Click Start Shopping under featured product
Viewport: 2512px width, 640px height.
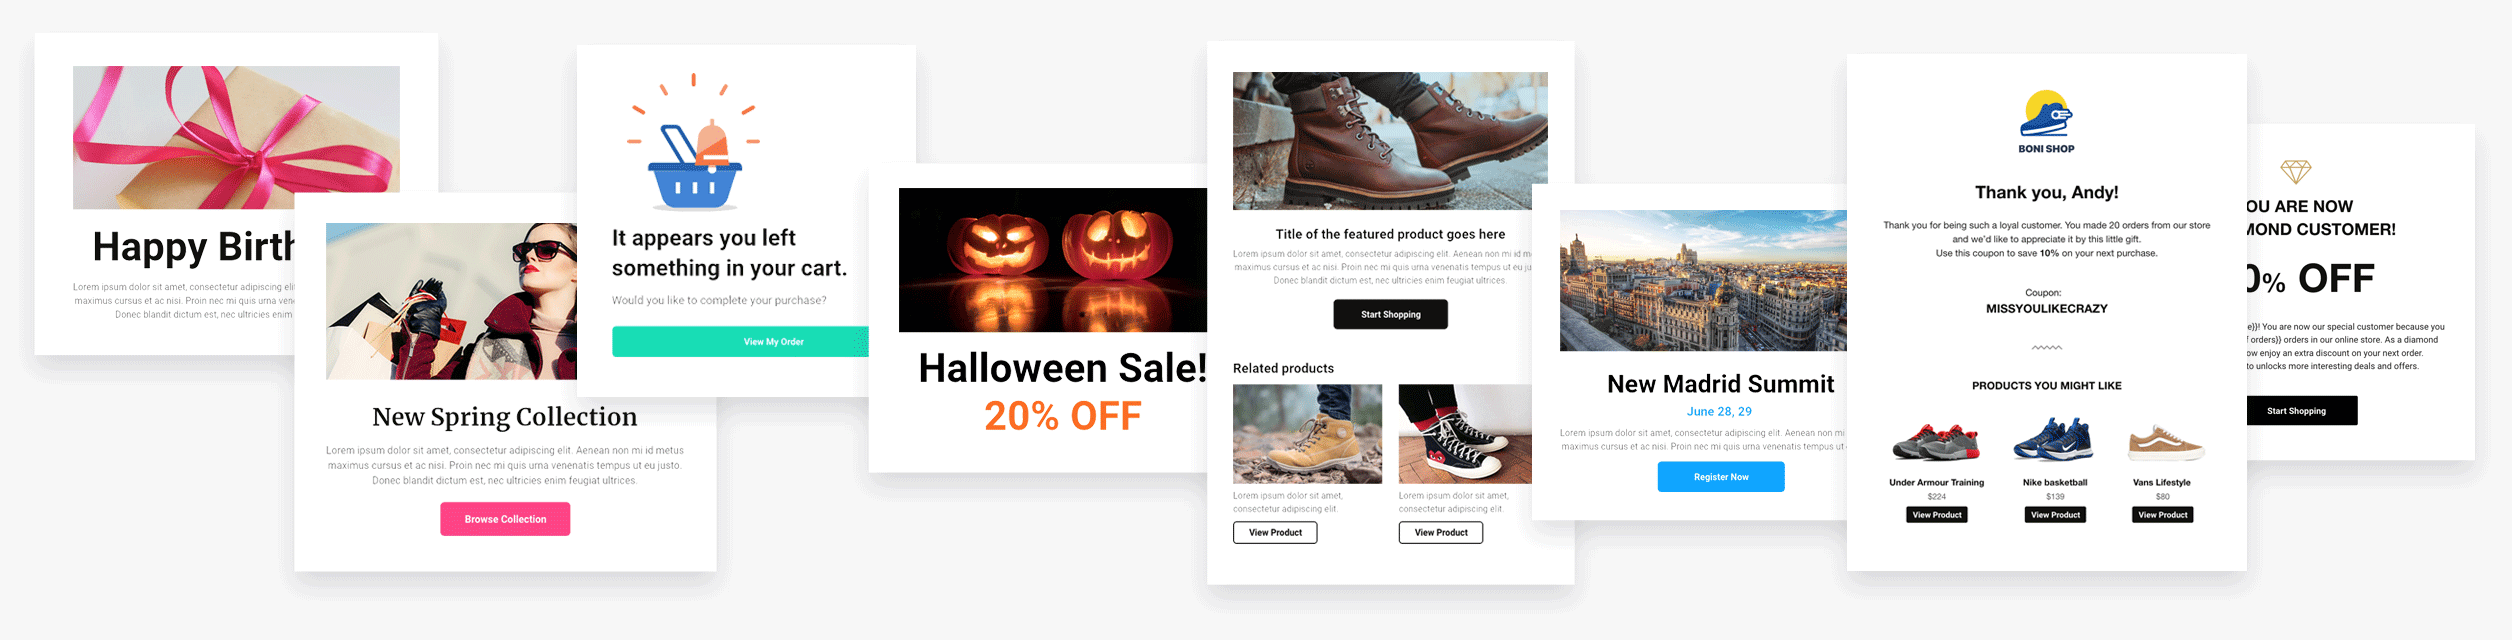(1390, 314)
